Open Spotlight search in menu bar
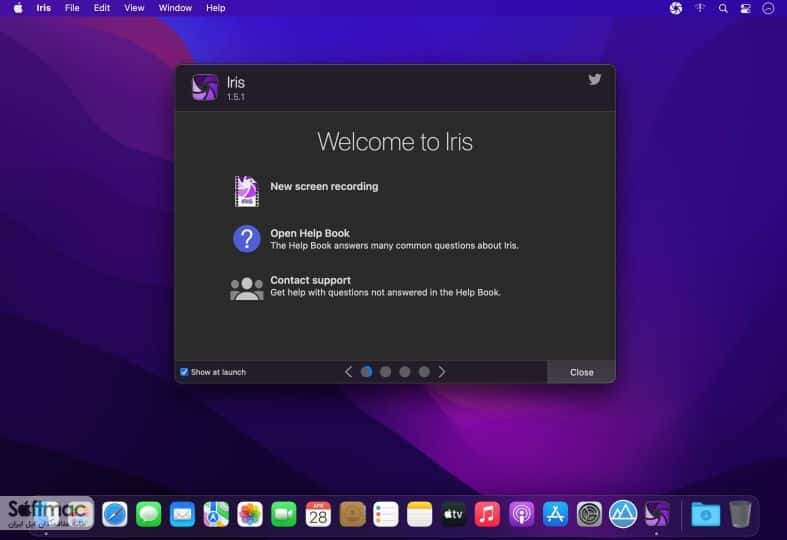The image size is (787, 540). click(723, 8)
